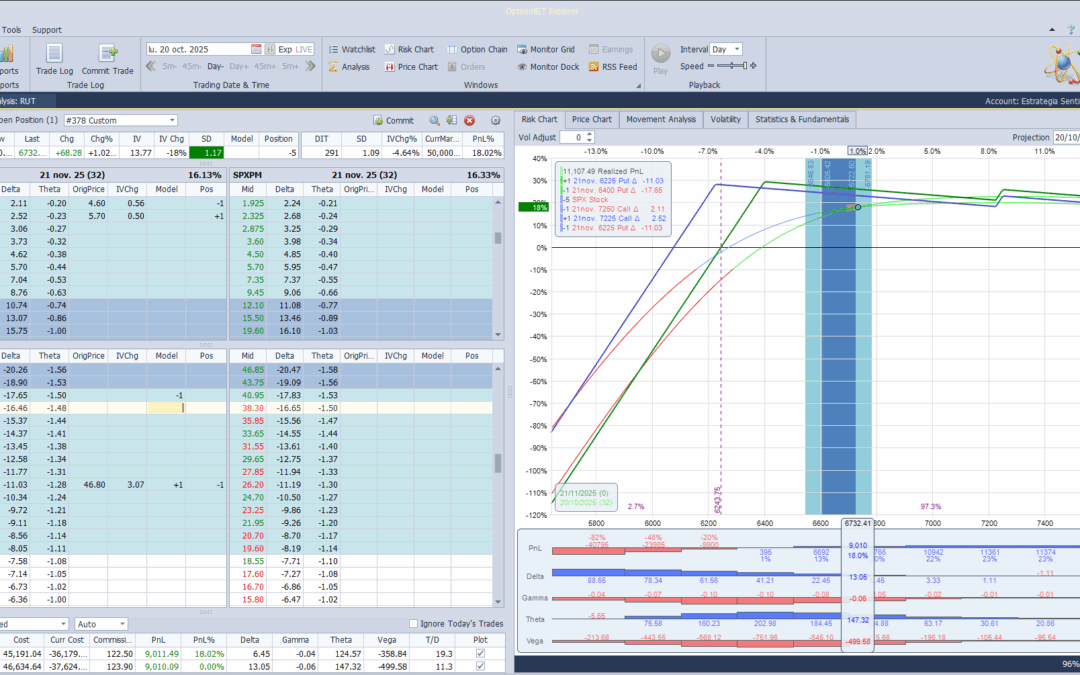The width and height of the screenshot is (1080, 675).
Task: Decrease playback speed with the minus icon
Action: coord(711,66)
